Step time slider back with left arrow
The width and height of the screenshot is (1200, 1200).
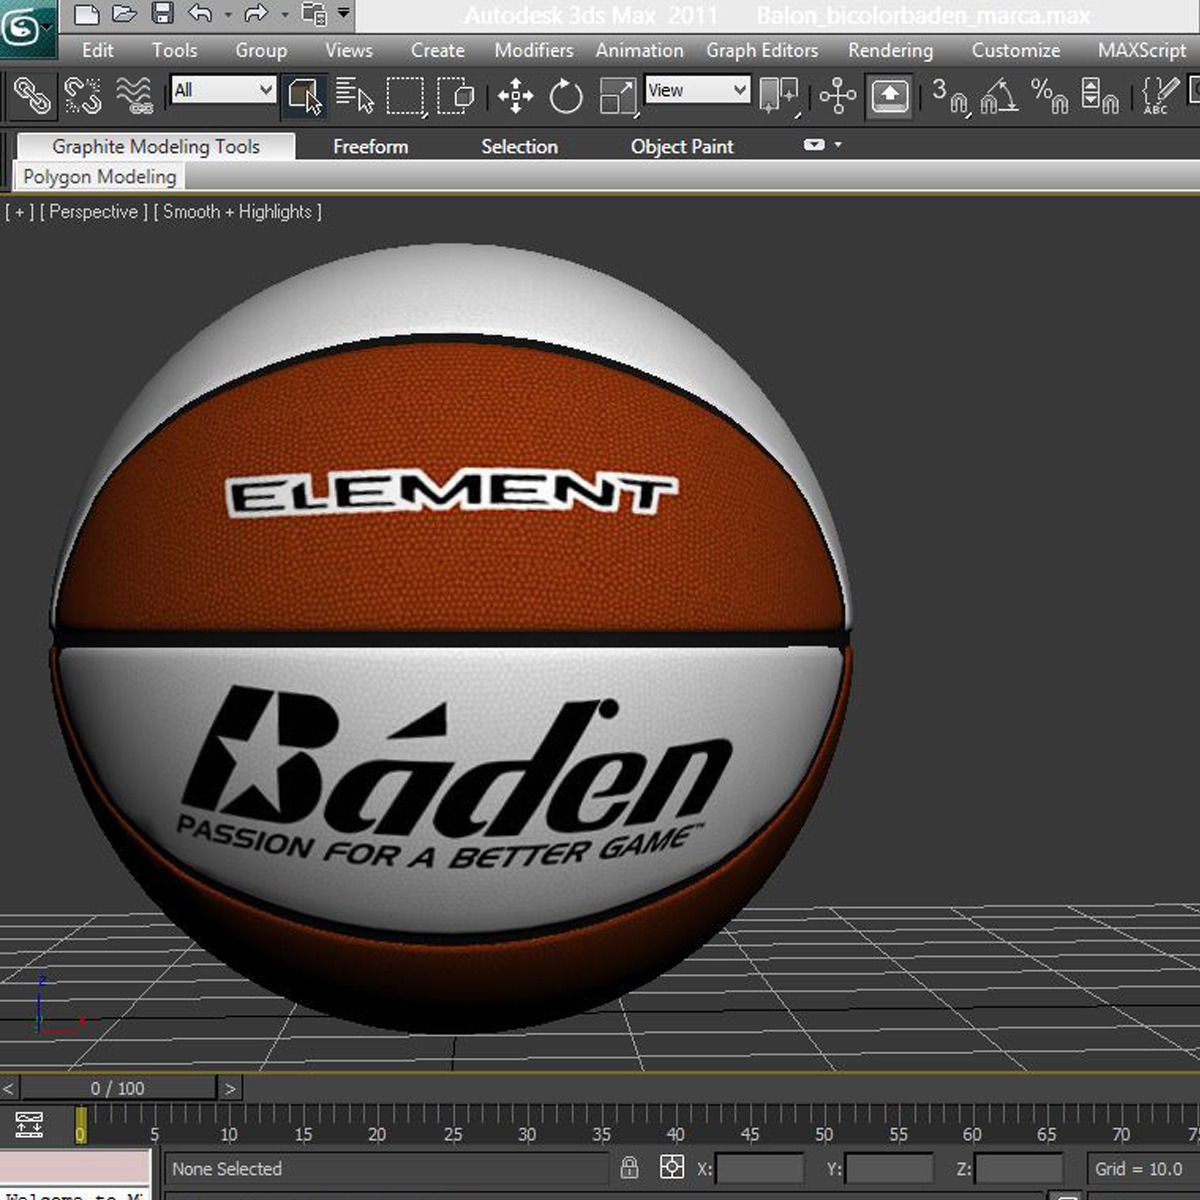[9, 1088]
